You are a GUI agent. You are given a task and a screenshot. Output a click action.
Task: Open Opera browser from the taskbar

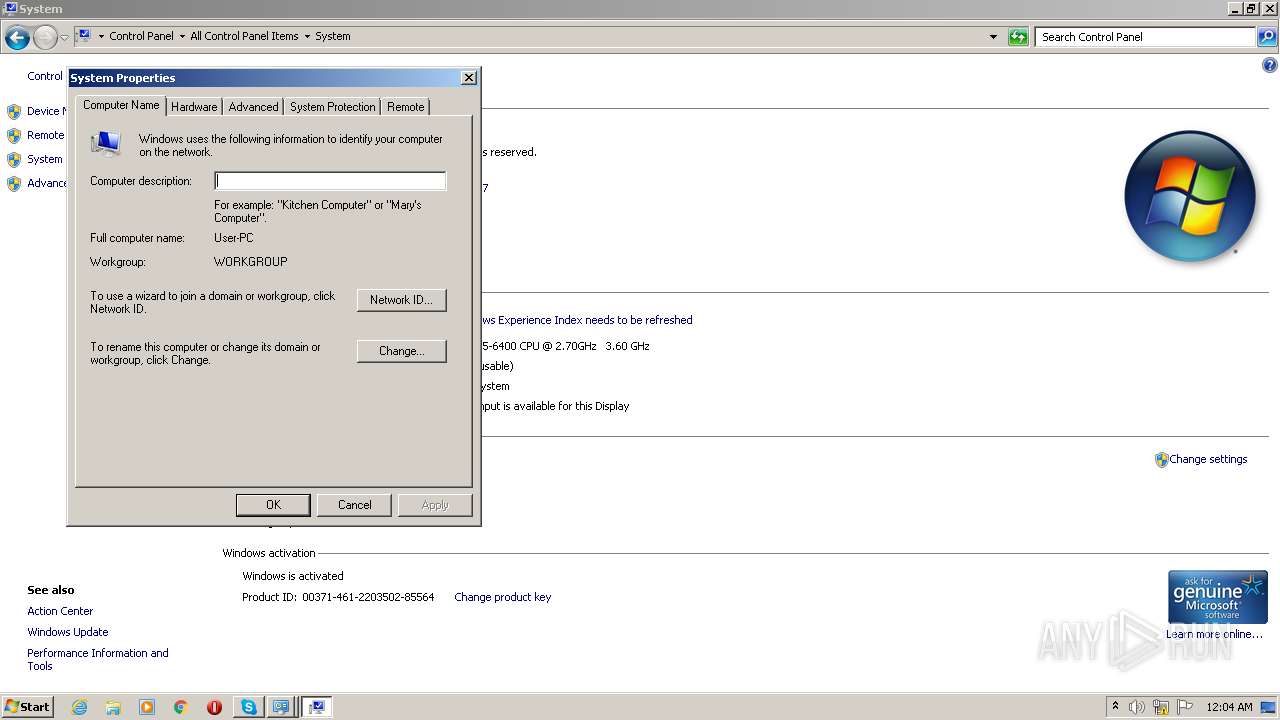214,707
